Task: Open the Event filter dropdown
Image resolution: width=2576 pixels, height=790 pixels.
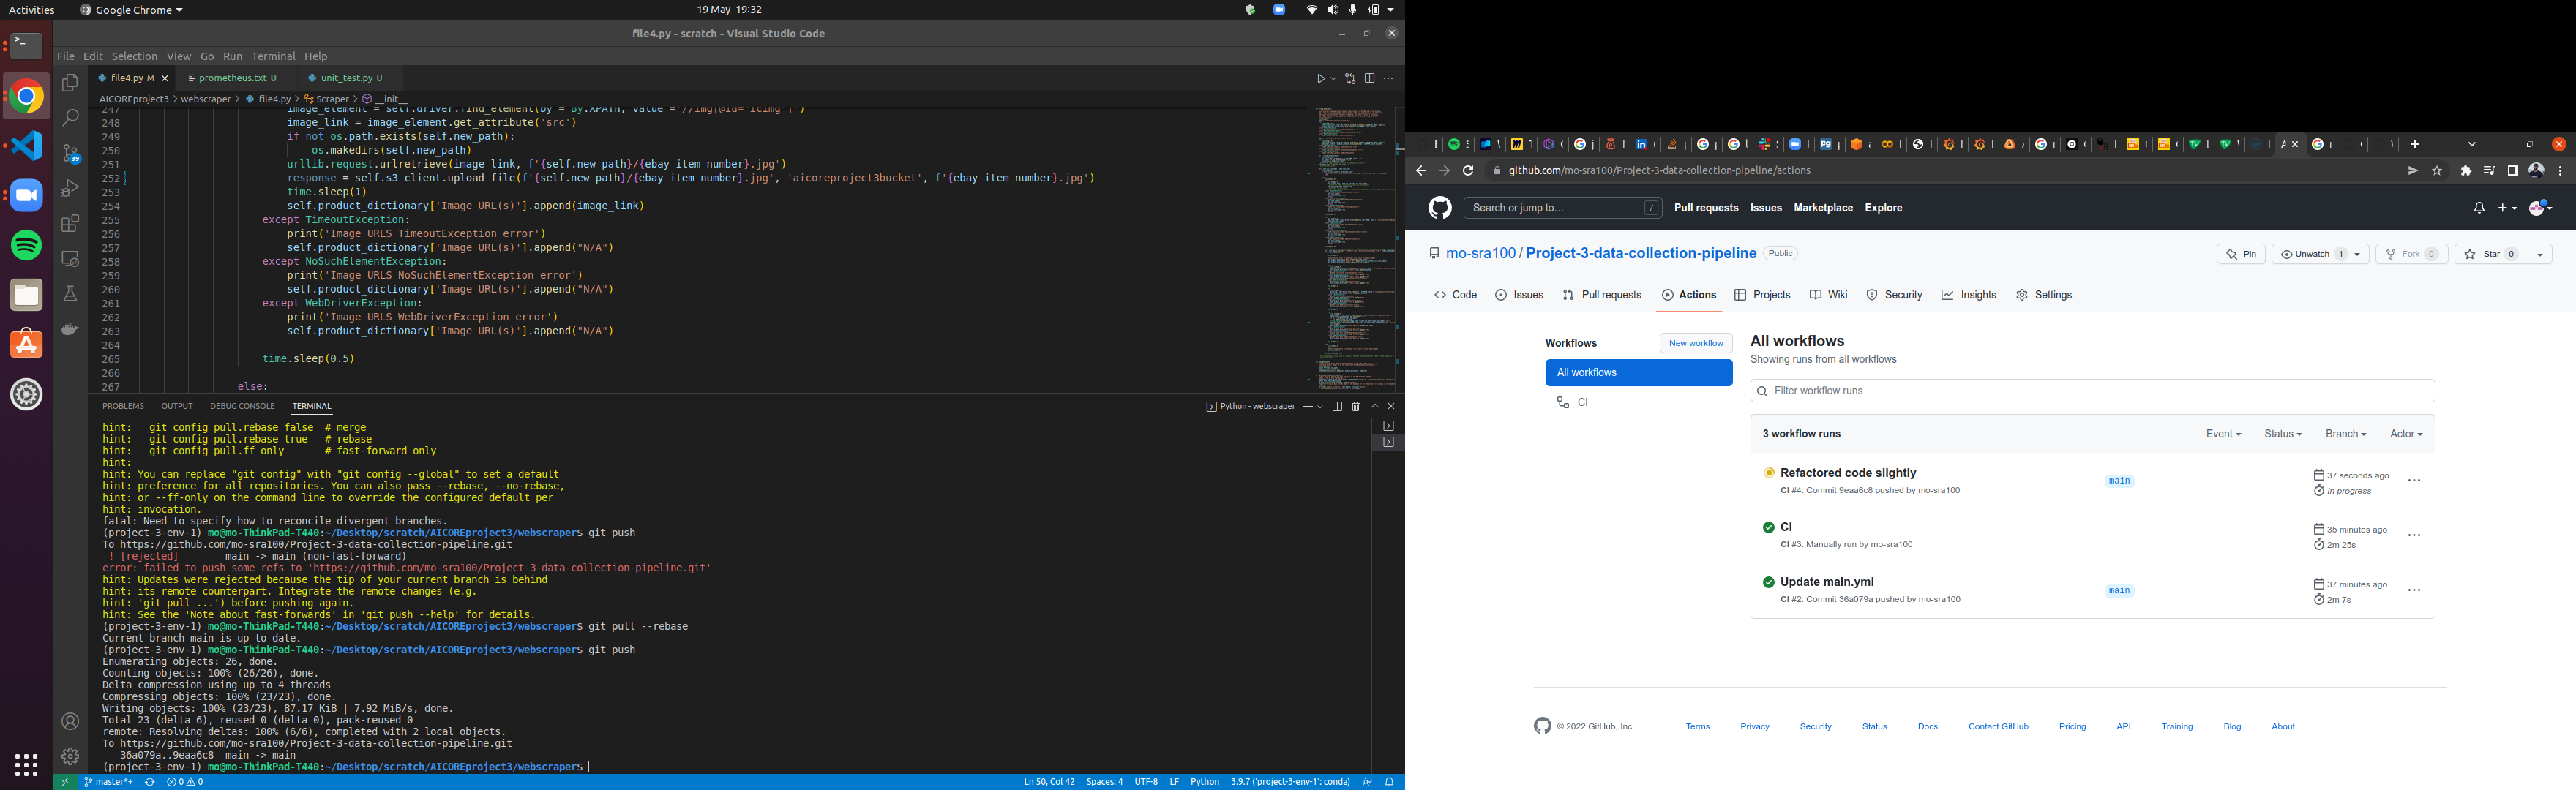Action: [x=2222, y=433]
